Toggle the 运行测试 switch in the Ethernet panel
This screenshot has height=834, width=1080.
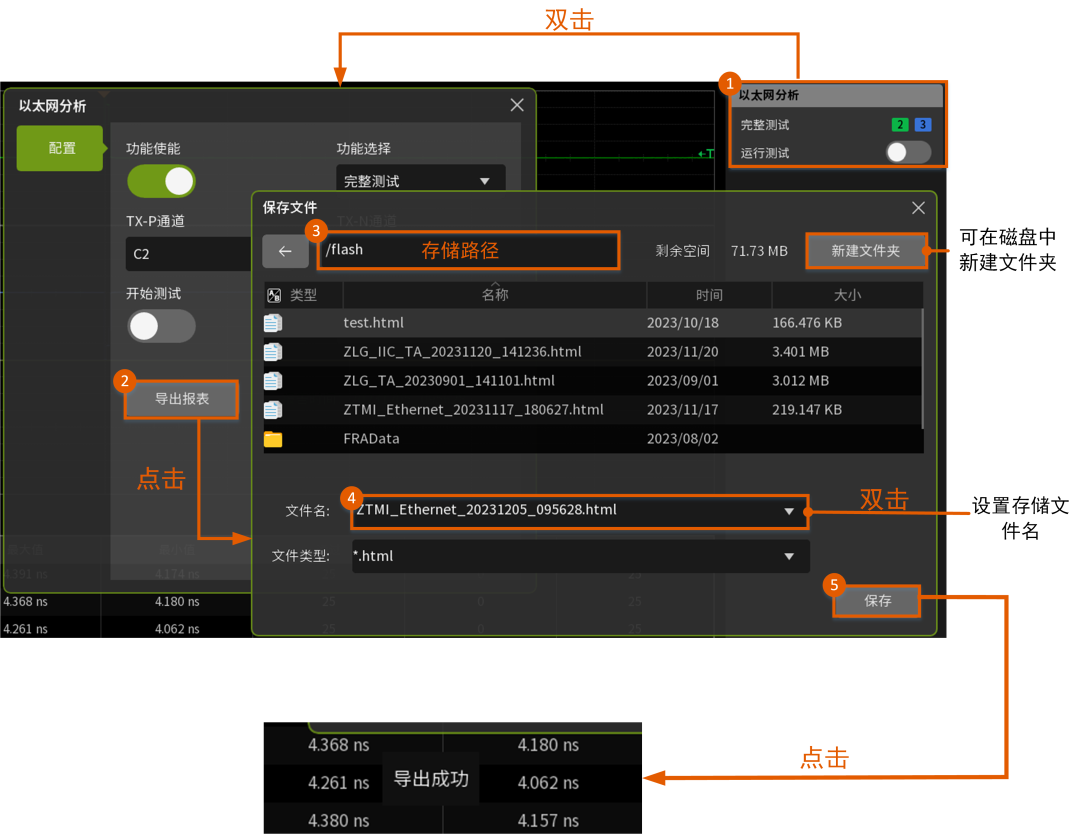click(x=907, y=151)
